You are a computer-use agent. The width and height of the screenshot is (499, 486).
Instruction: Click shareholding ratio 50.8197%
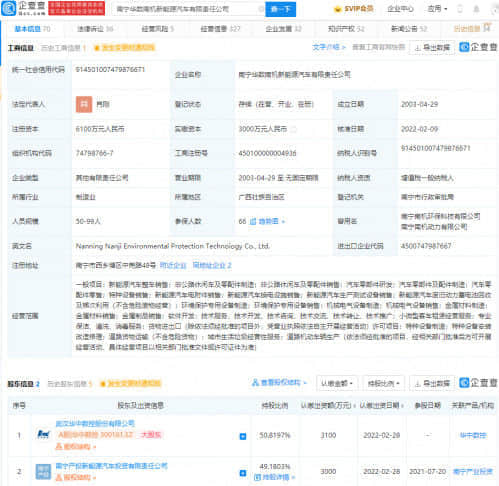point(275,435)
